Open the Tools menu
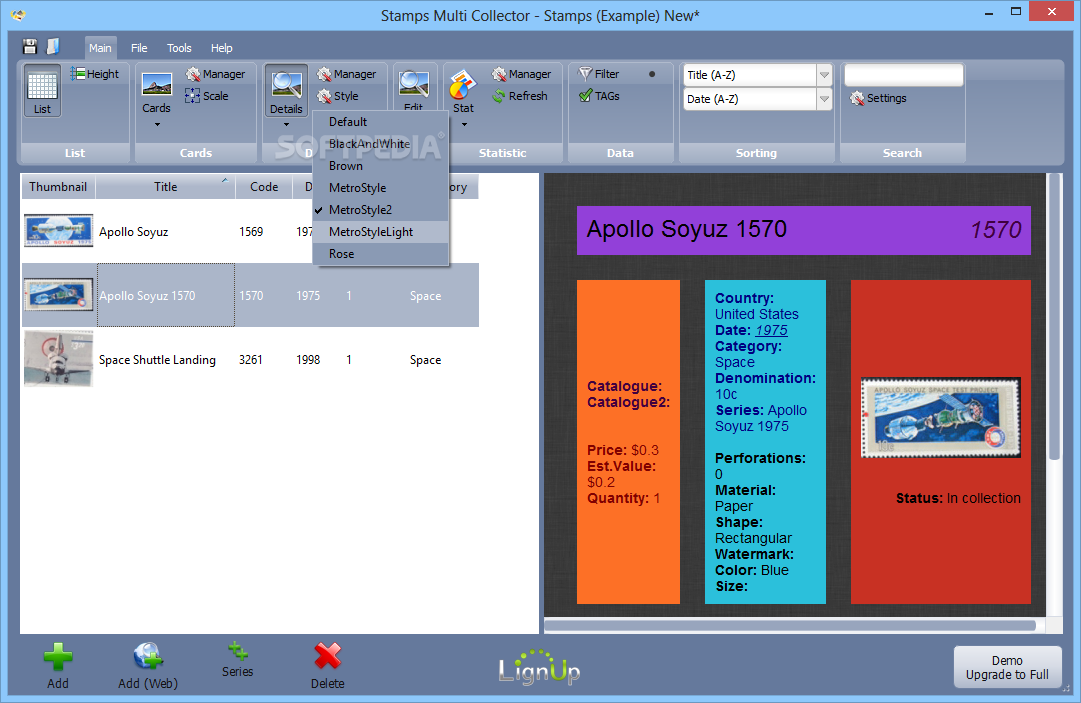This screenshot has height=703, width=1081. pyautogui.click(x=179, y=48)
